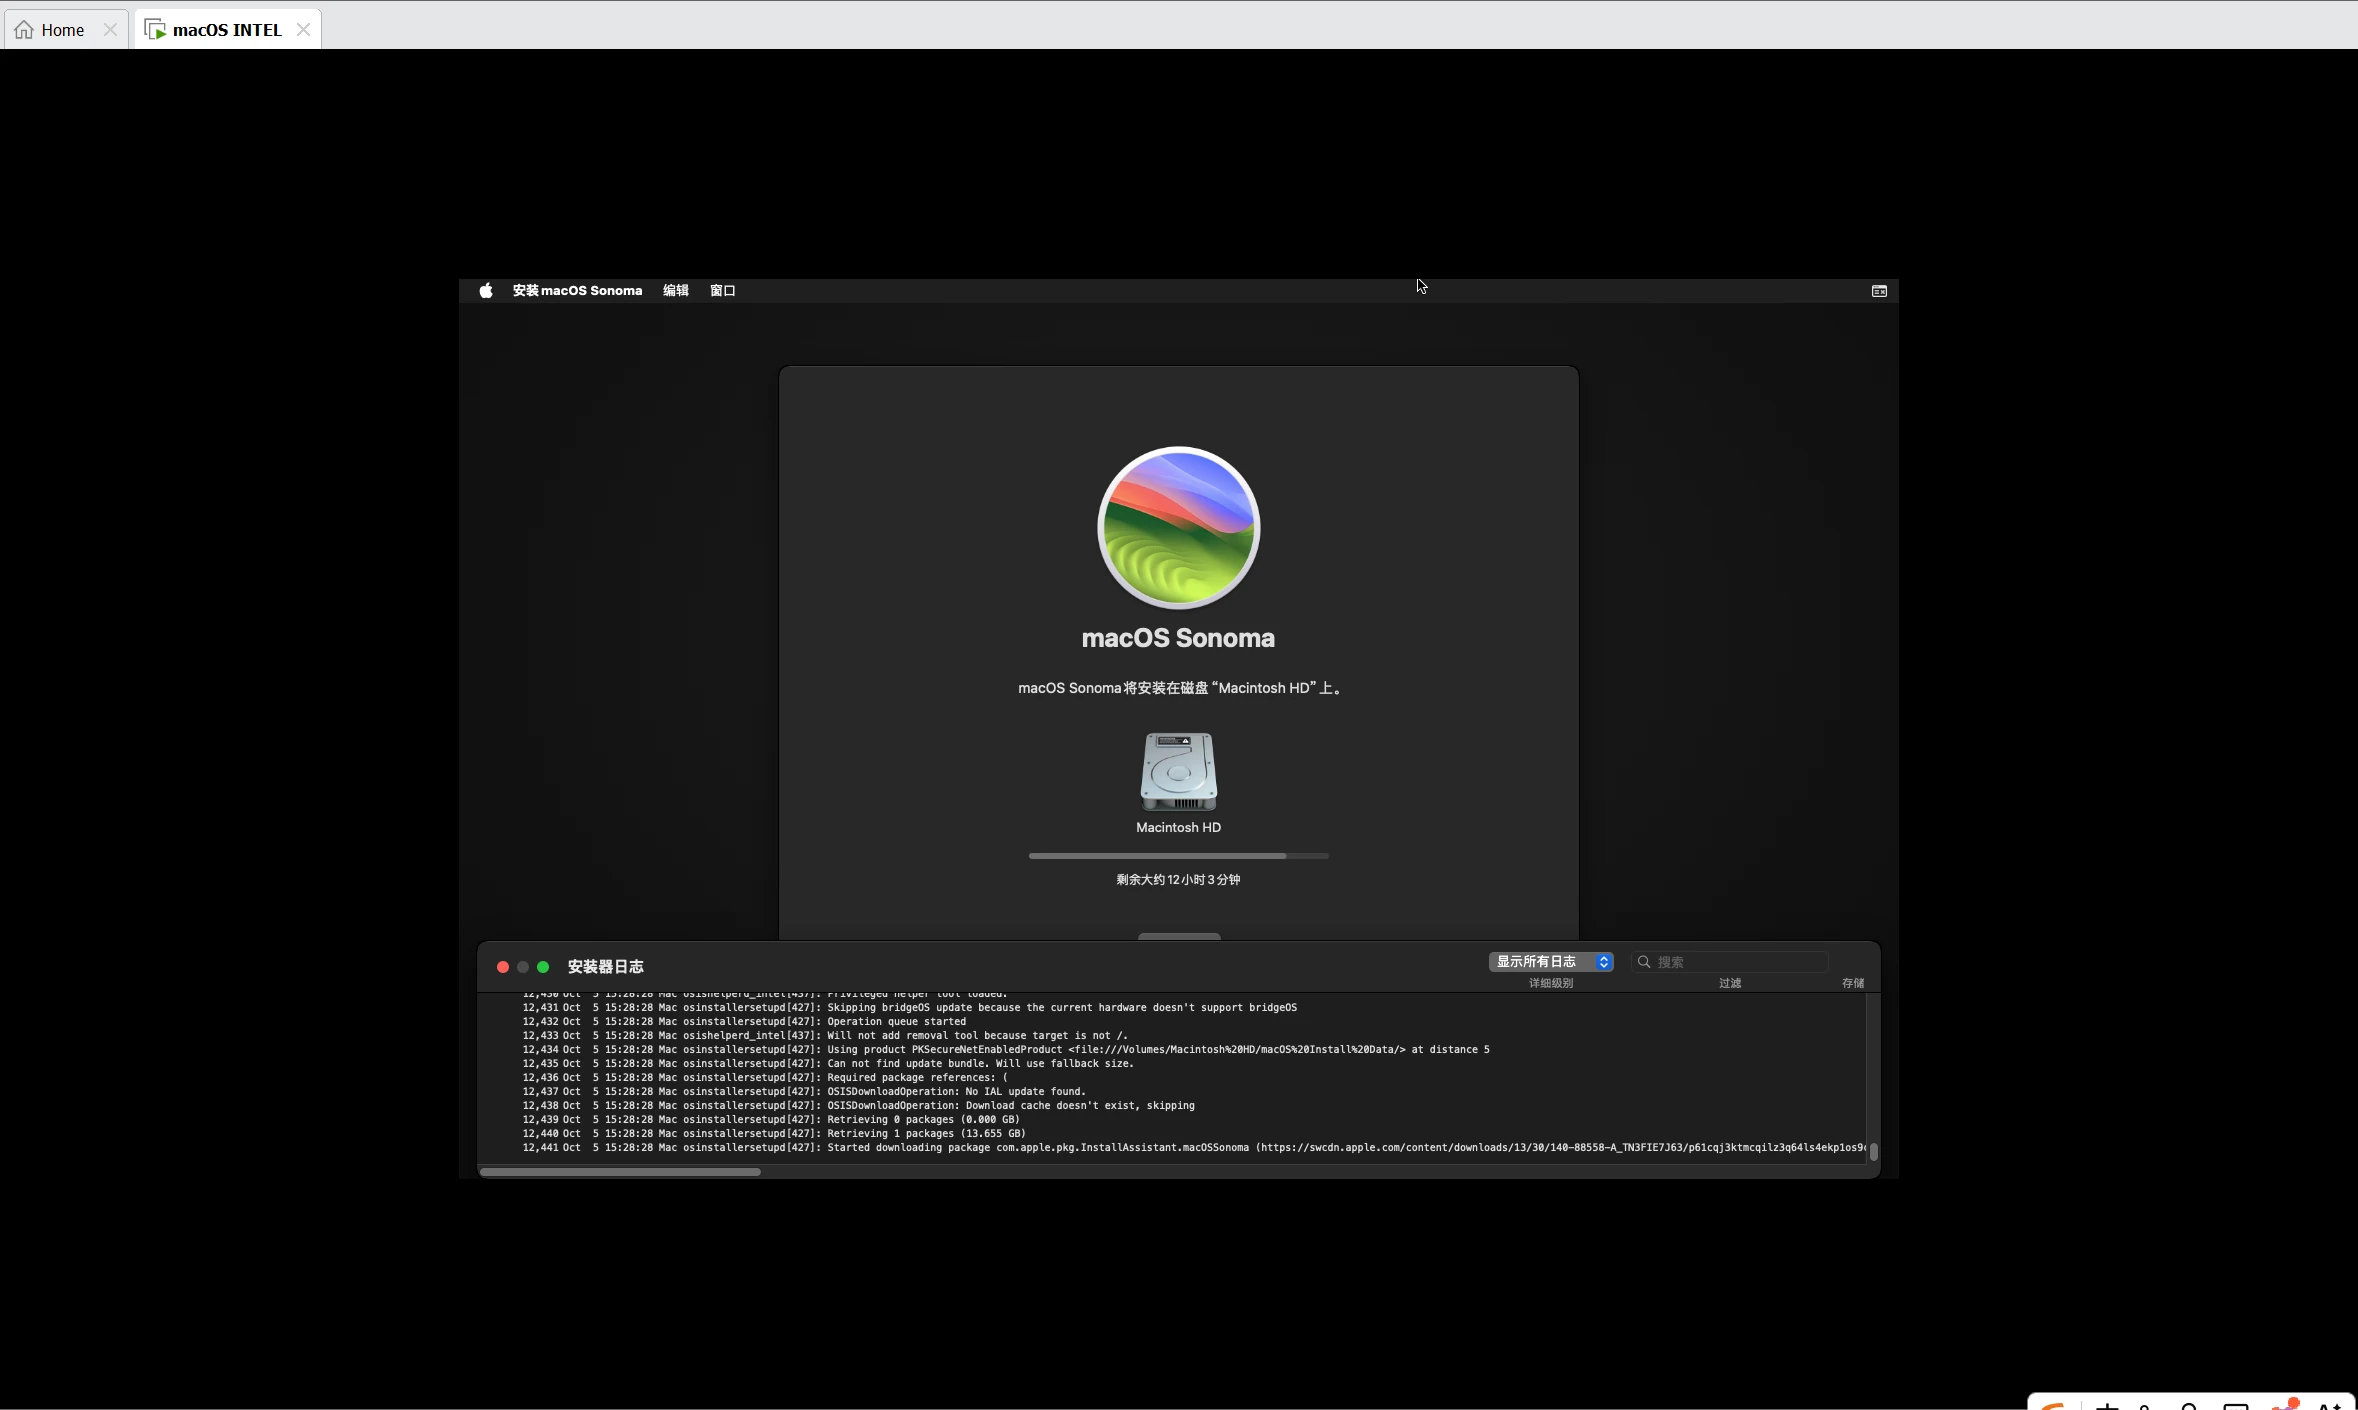Select log line 12,440 Retrieving 1 packages (13.655 GB)

click(x=774, y=1134)
